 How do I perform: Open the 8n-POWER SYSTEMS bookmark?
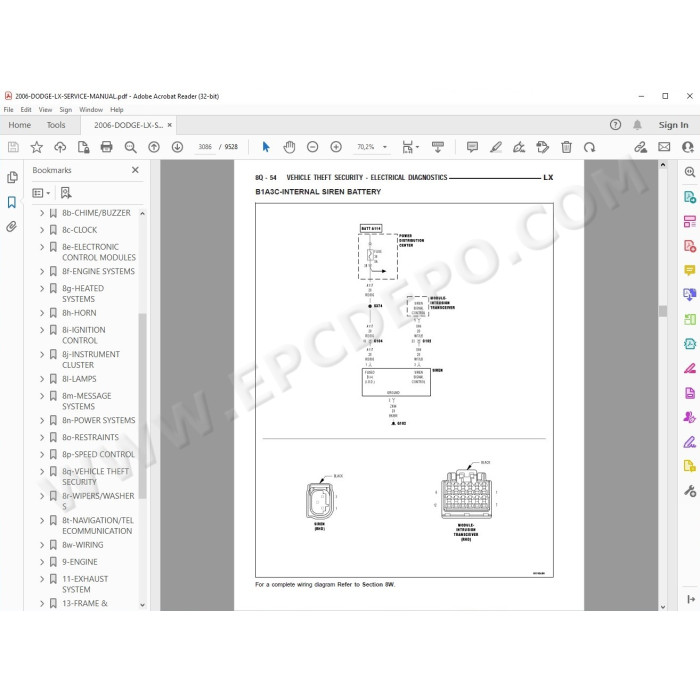pyautogui.click(x=99, y=421)
